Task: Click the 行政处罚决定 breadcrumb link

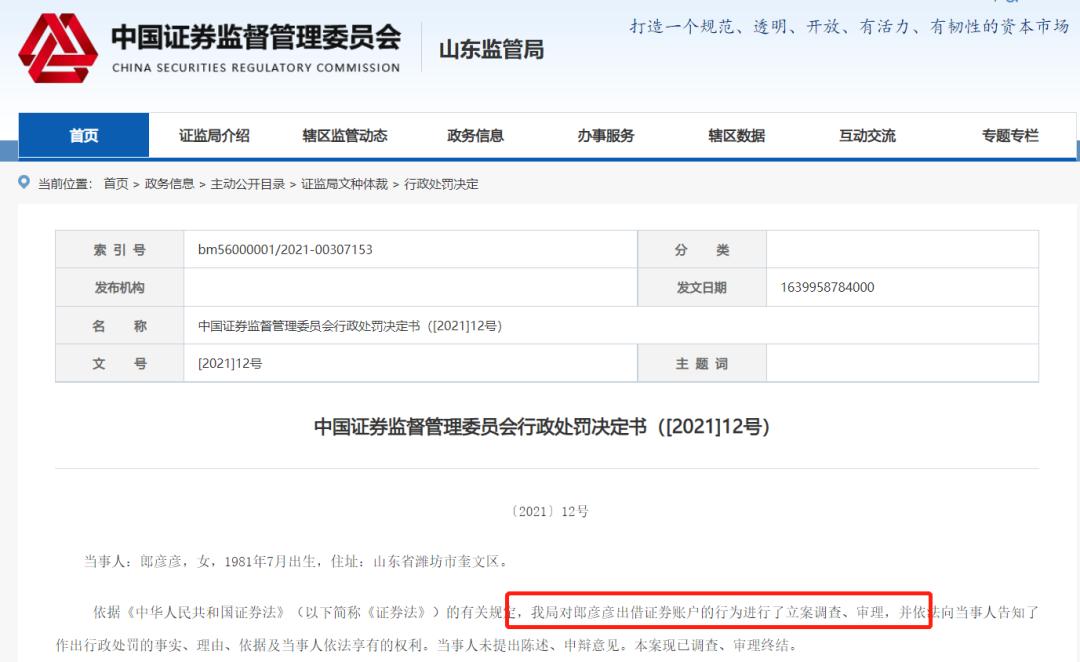Action: 441,184
